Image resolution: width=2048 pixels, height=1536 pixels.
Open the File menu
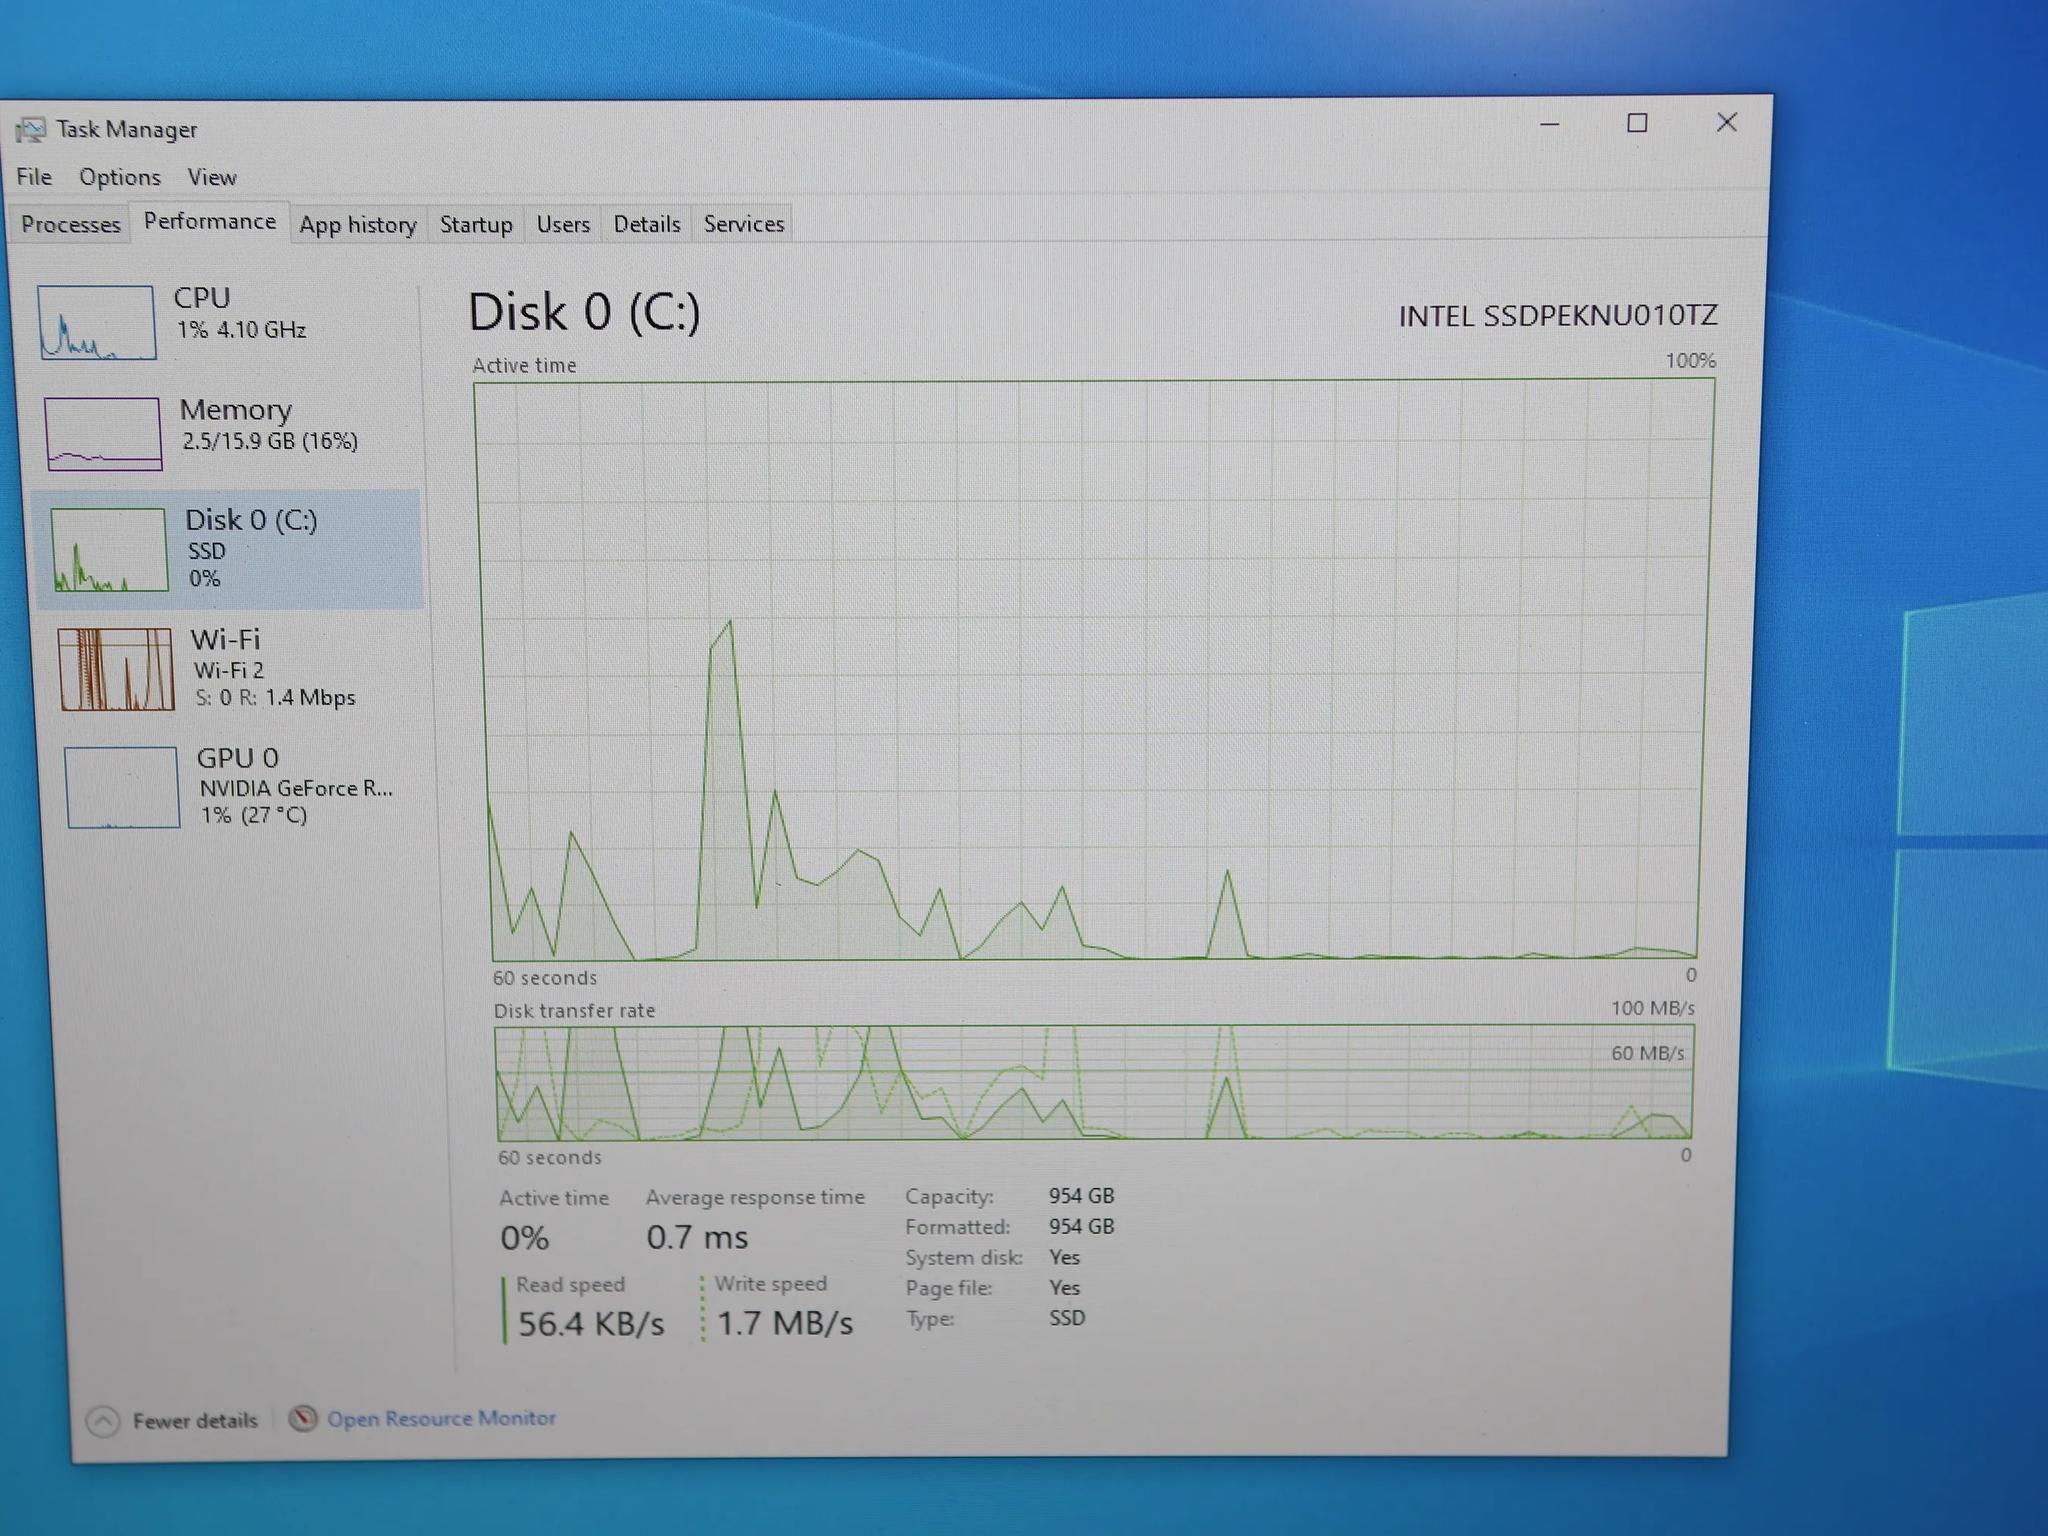click(x=34, y=177)
